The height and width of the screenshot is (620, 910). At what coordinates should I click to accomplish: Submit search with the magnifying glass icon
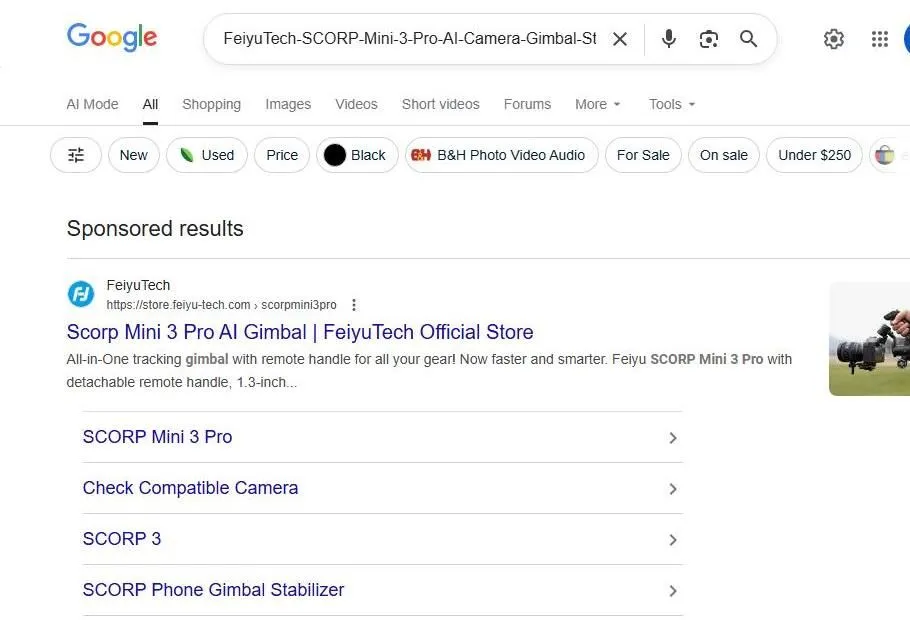click(749, 39)
